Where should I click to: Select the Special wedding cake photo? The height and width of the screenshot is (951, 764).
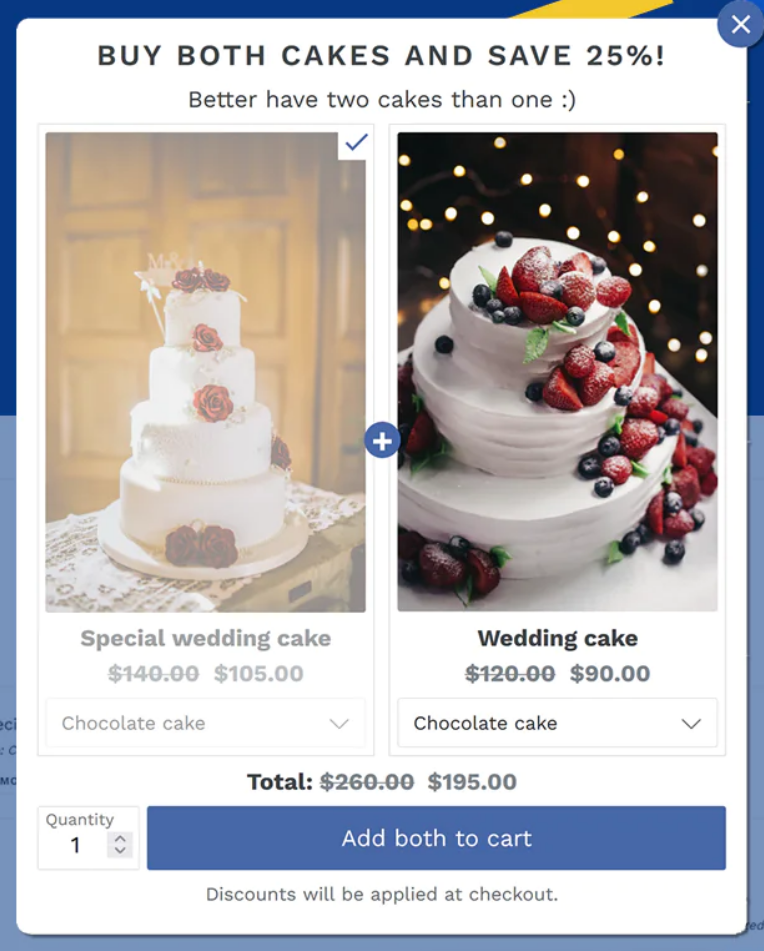[x=206, y=372]
